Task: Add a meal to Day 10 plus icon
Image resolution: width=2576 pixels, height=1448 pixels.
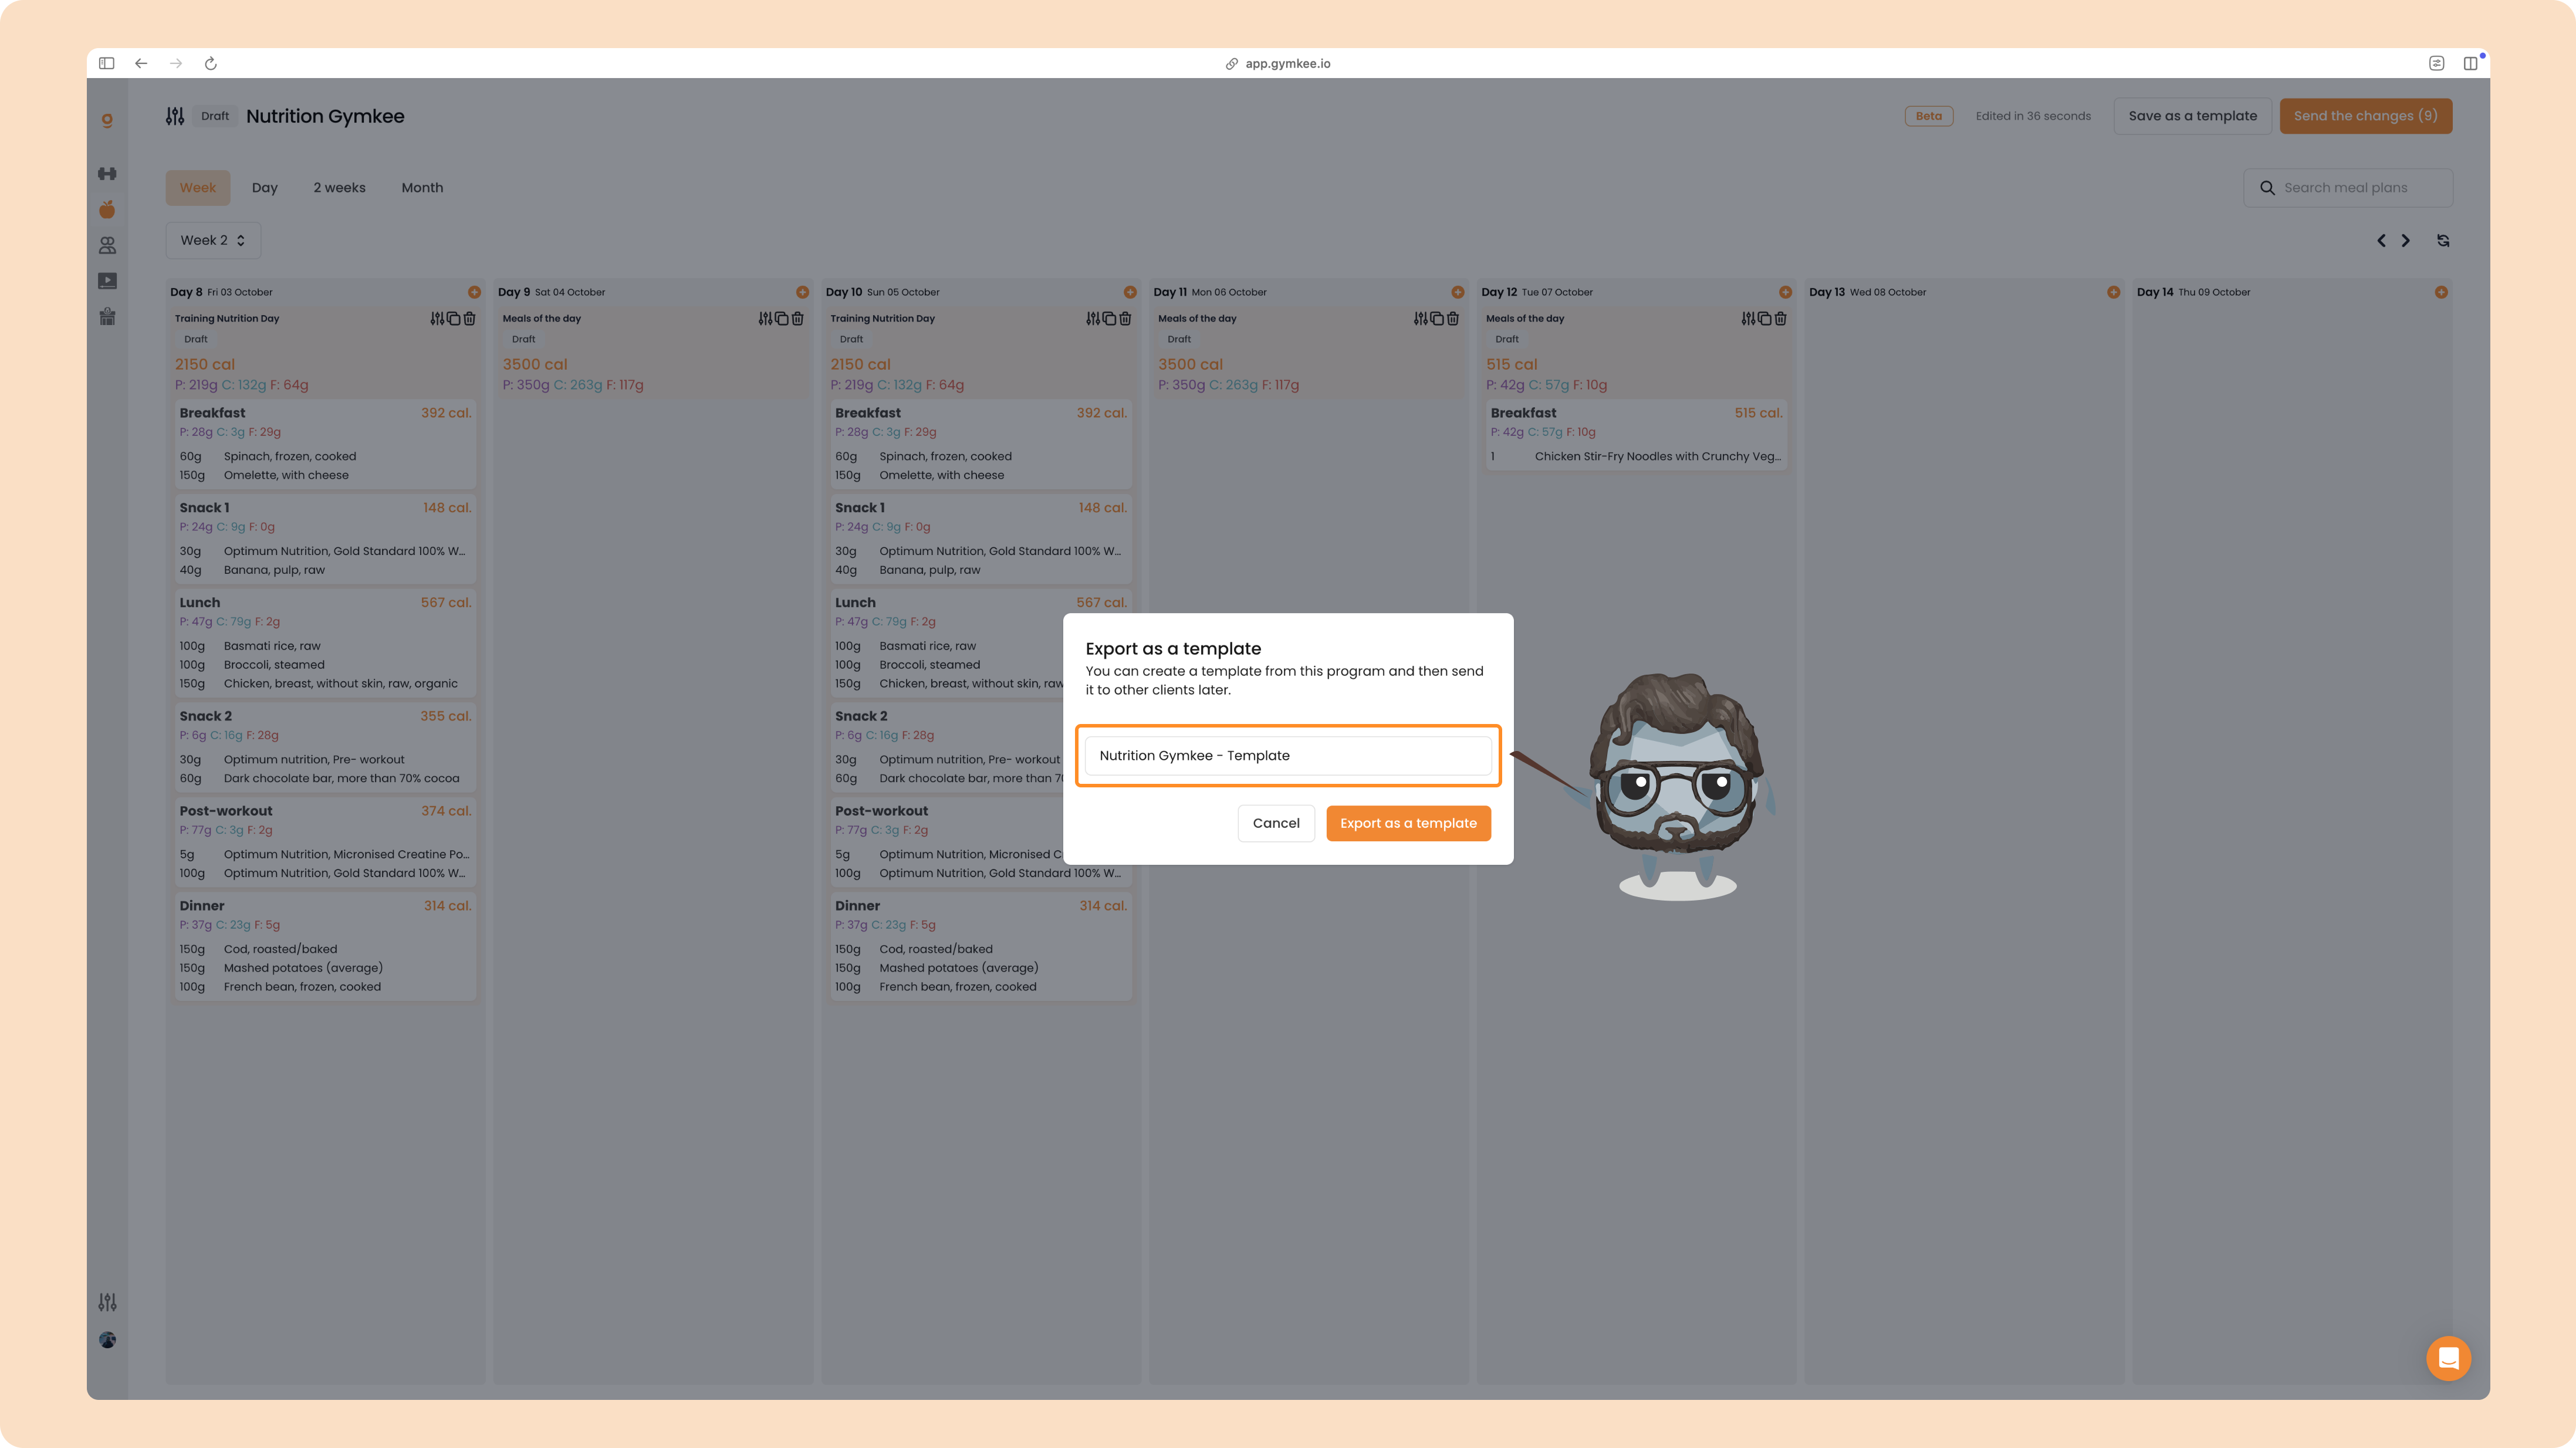Action: click(x=1130, y=292)
